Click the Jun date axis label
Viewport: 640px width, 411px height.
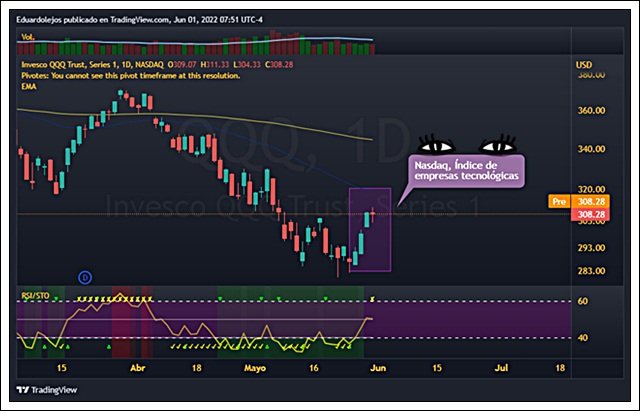point(378,368)
